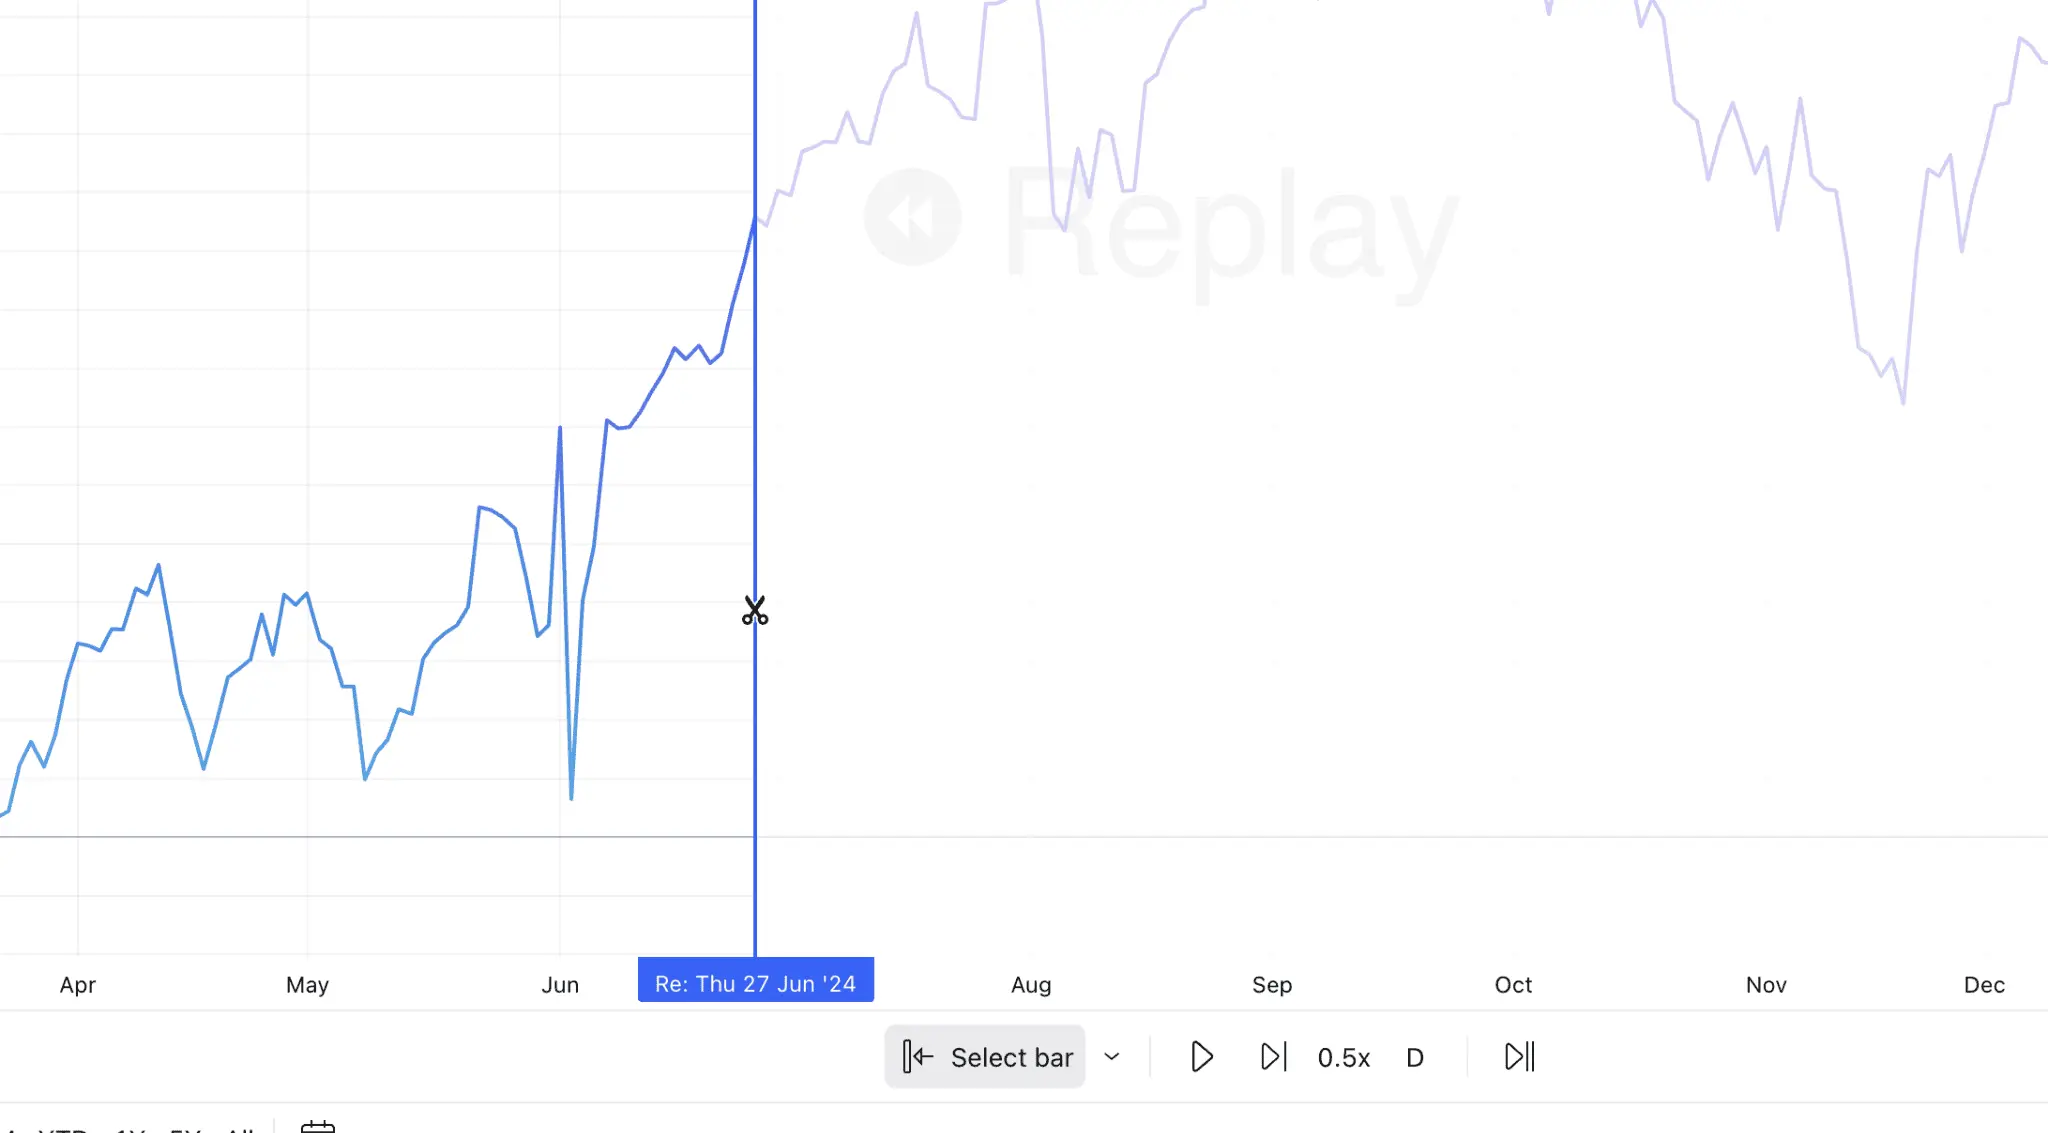Click the scissors cut point on chart
Viewport: 2048px width, 1133px height.
pyautogui.click(x=755, y=611)
